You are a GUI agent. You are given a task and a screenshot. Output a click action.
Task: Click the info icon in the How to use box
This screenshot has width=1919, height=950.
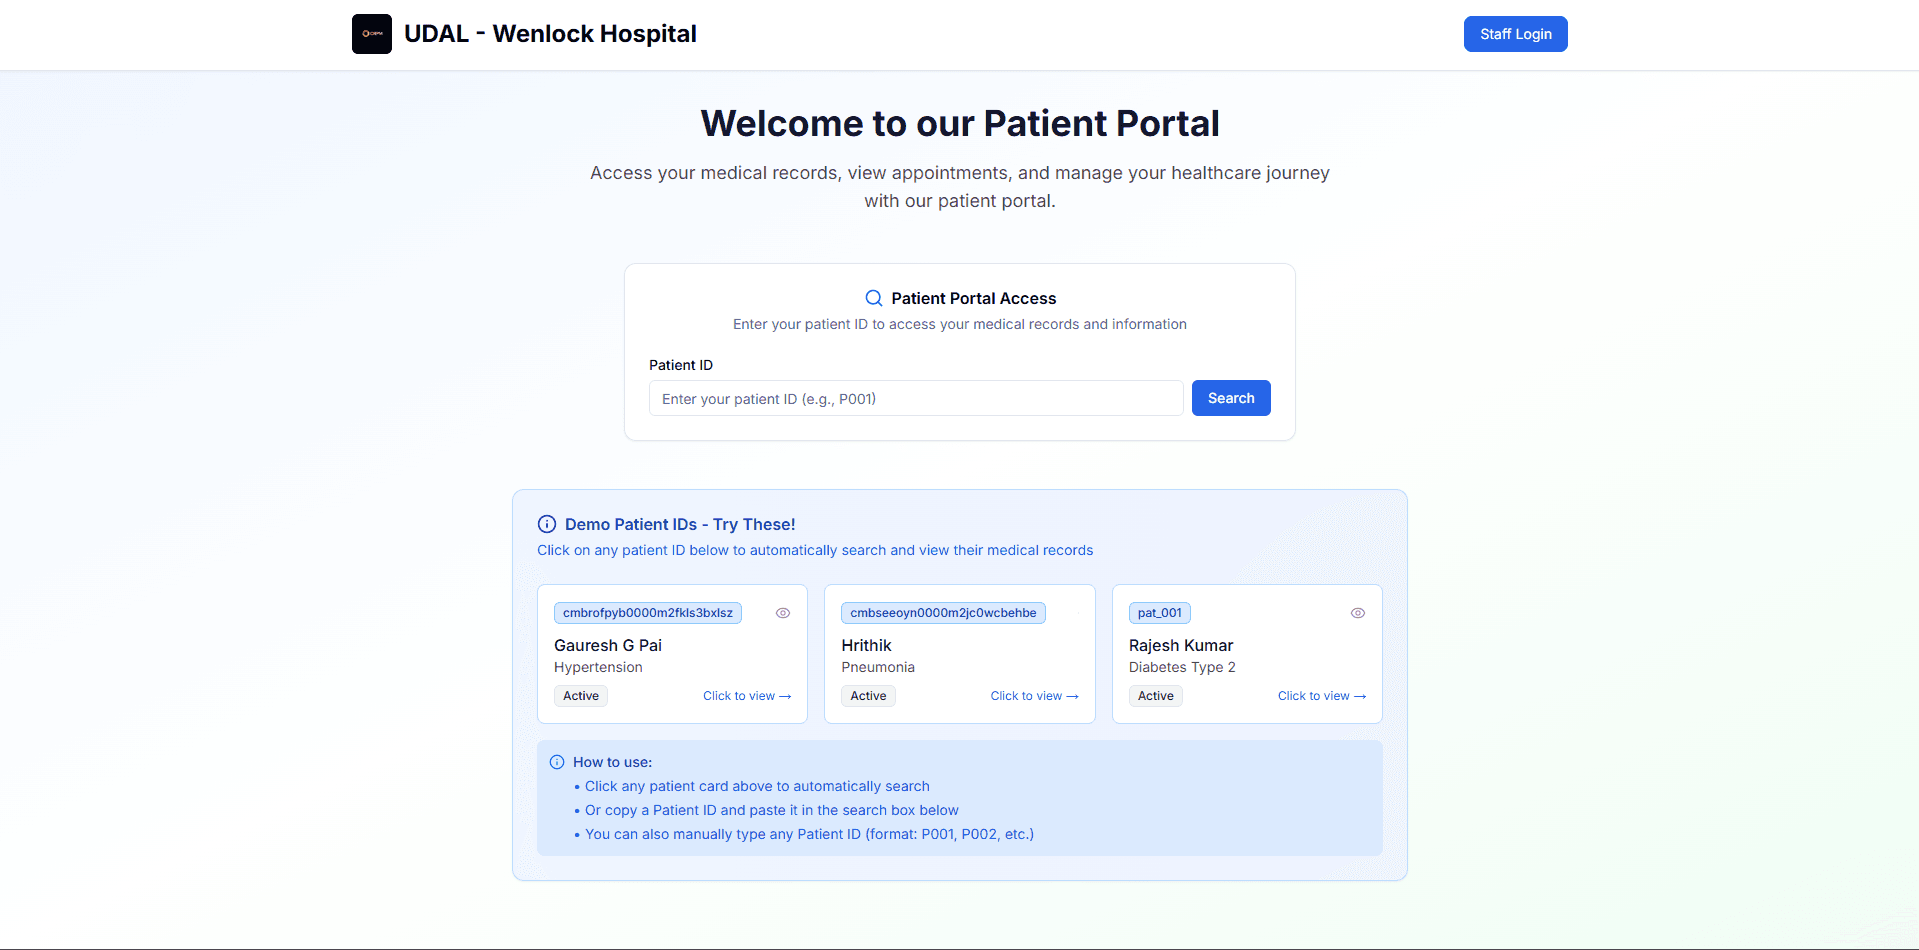coord(557,761)
